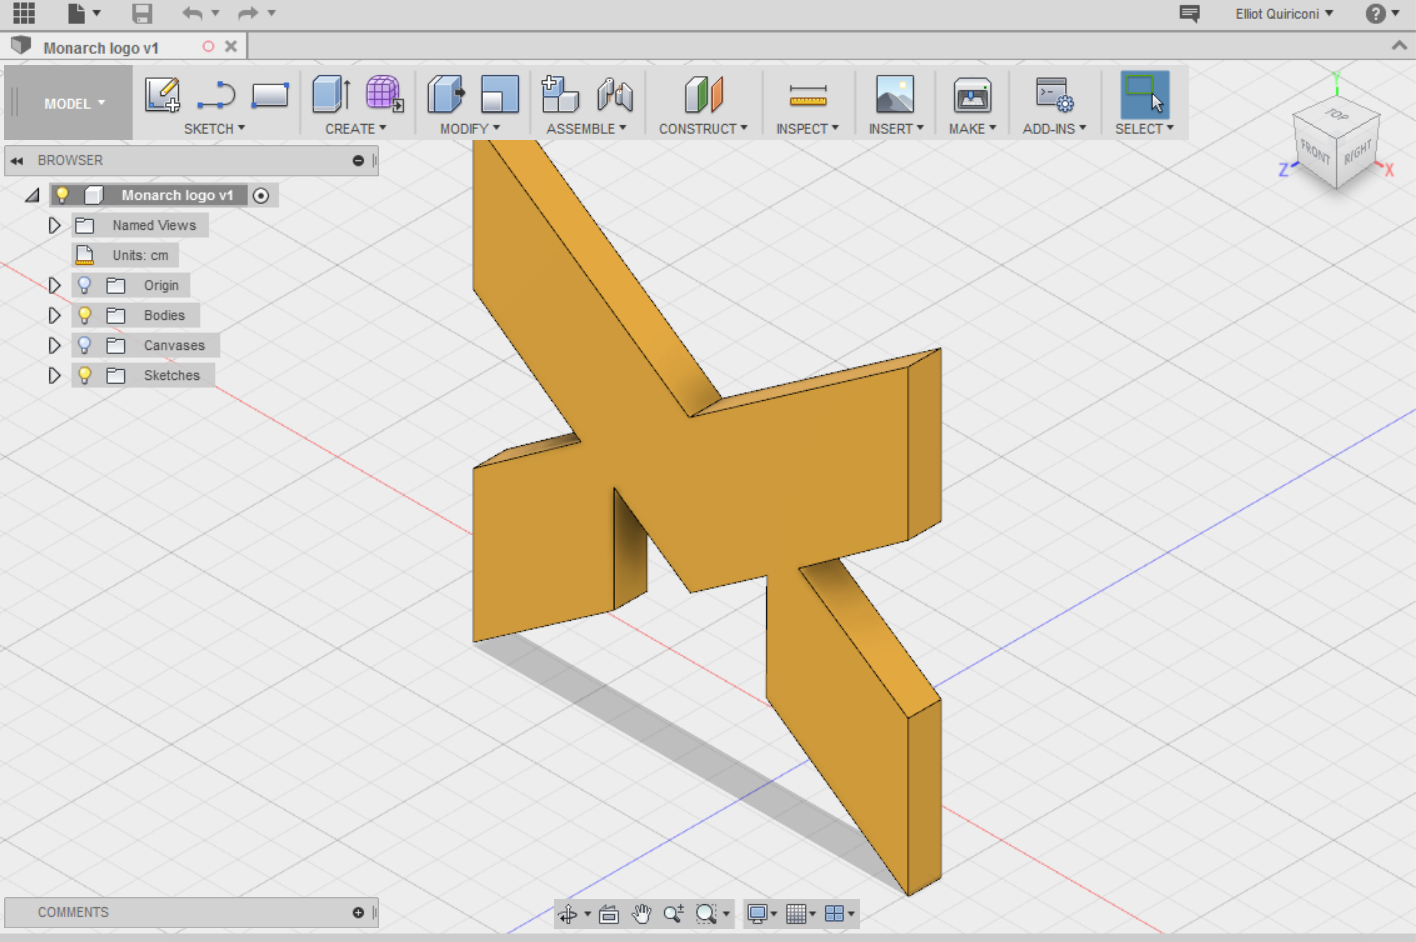Image resolution: width=1416 pixels, height=942 pixels.
Task: Click the Insert image icon
Action: [895, 94]
